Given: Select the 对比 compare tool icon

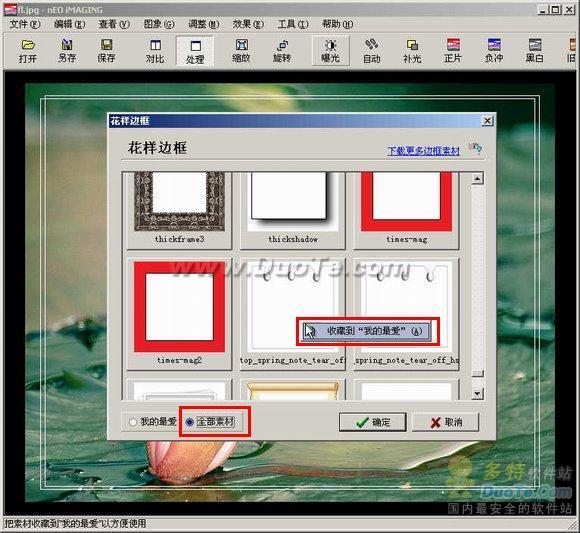Looking at the screenshot, I should (x=155, y=51).
